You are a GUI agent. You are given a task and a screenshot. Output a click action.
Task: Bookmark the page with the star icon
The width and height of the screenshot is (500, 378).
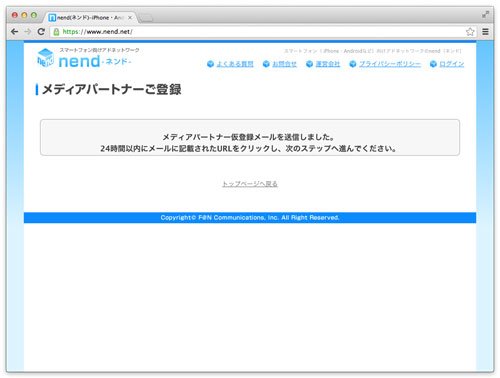pos(470,32)
